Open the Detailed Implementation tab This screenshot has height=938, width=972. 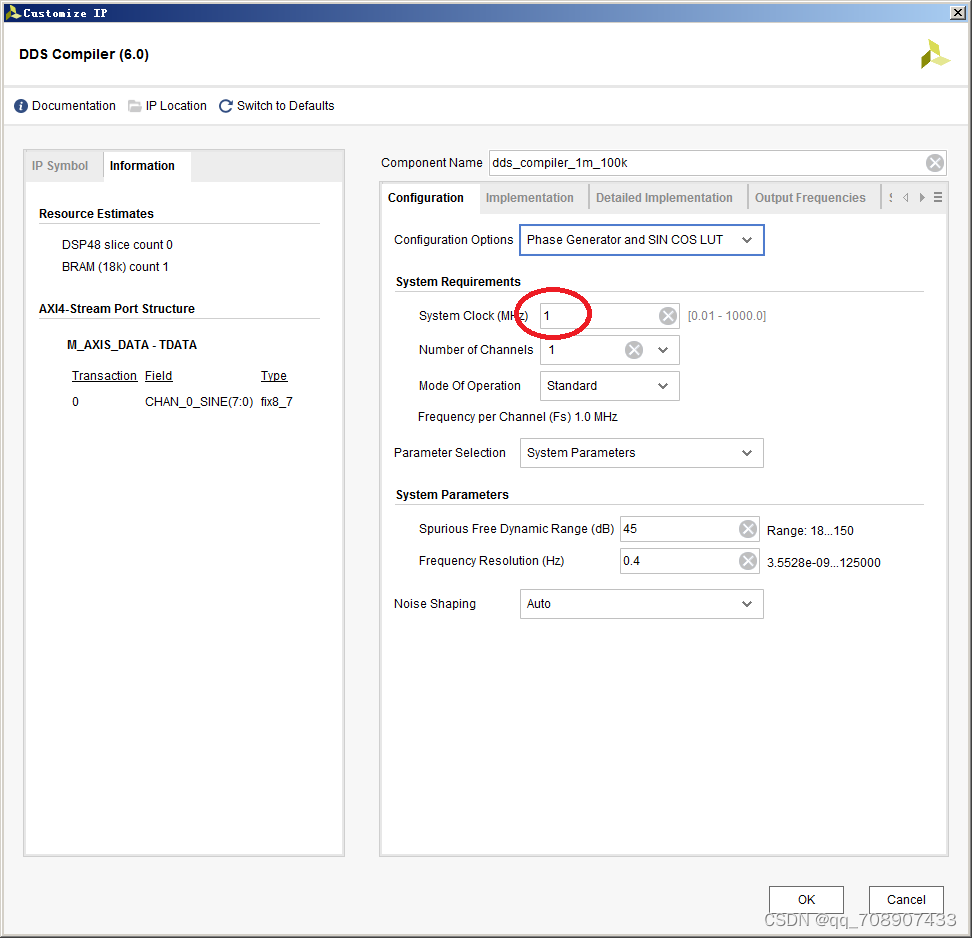(x=664, y=198)
